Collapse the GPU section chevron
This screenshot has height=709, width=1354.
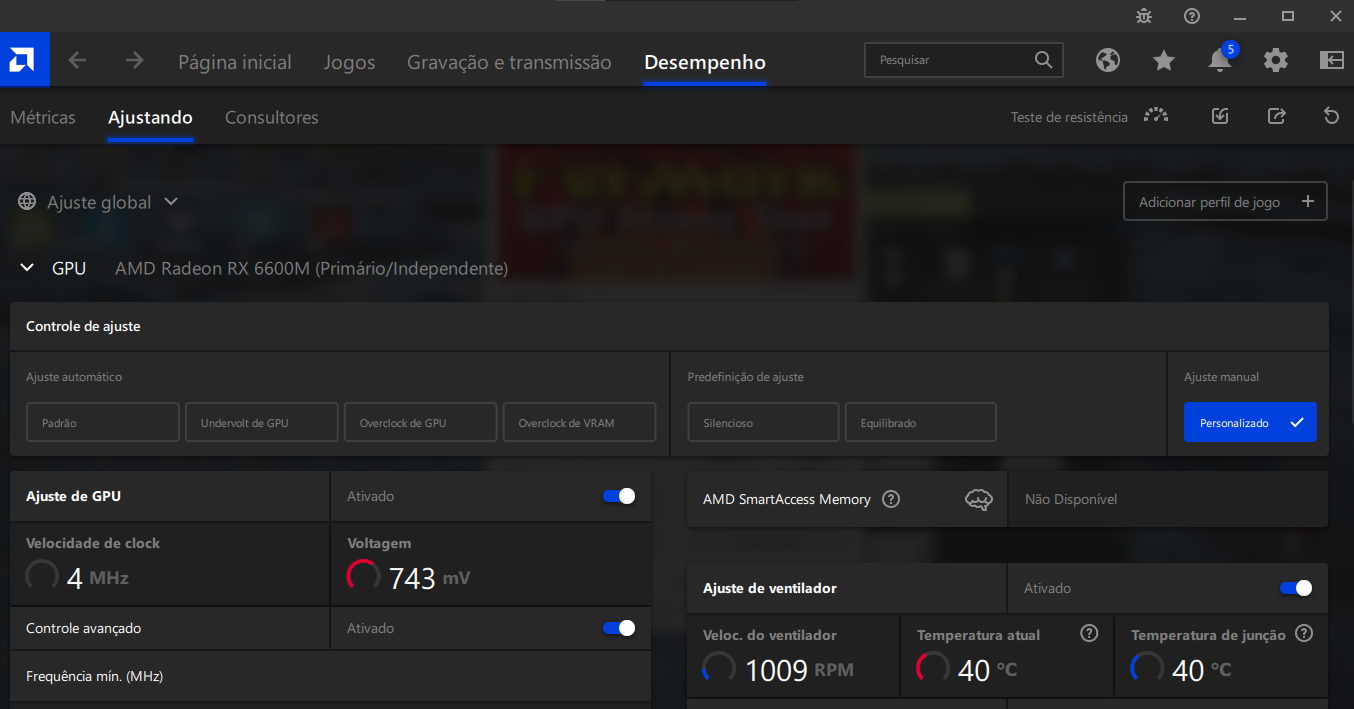click(x=27, y=268)
